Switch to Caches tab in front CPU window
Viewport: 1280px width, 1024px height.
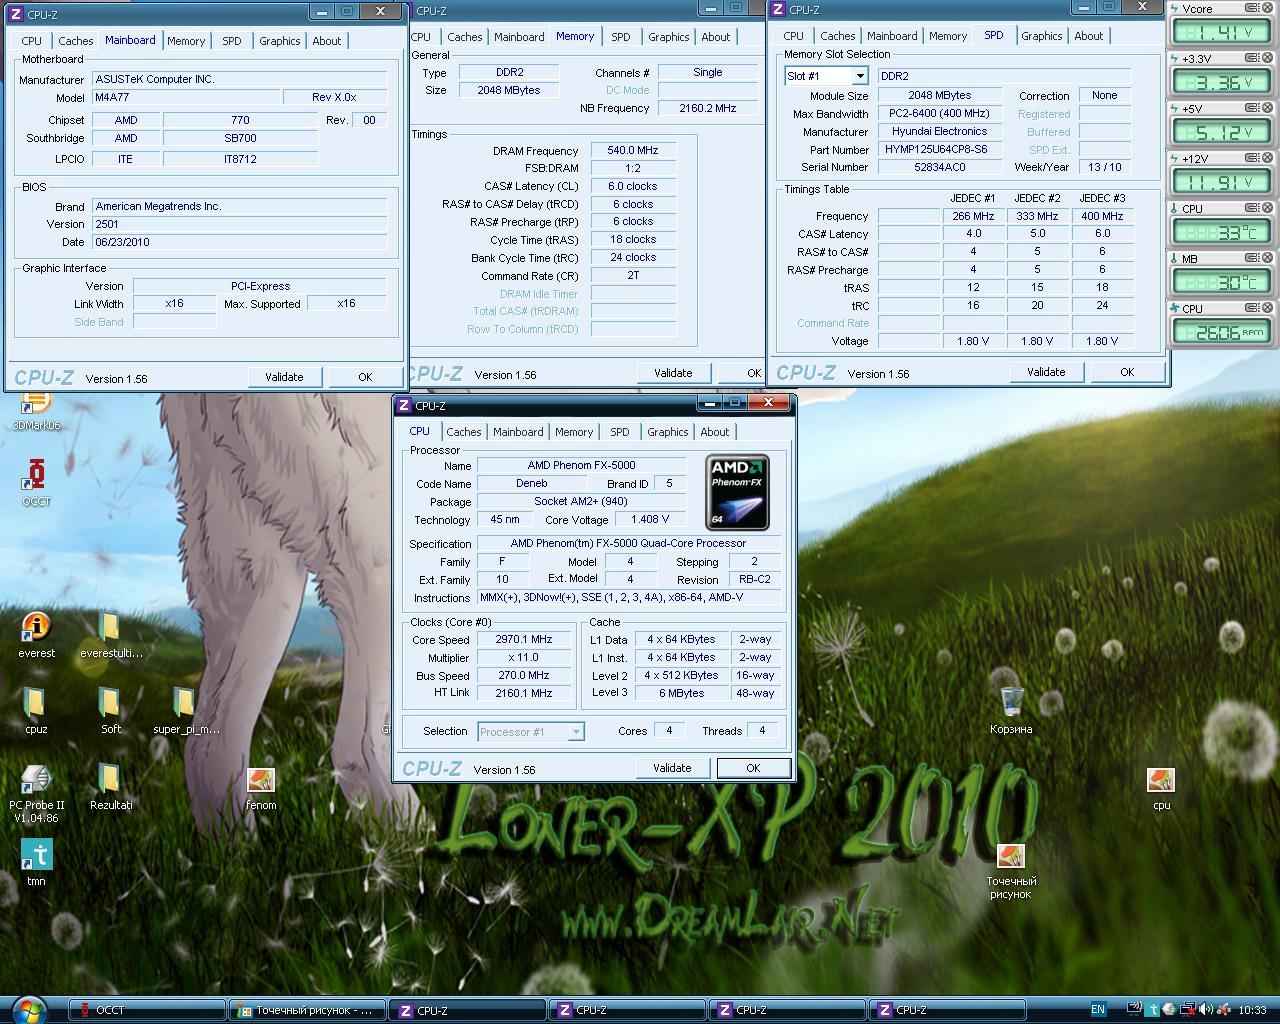tap(463, 432)
